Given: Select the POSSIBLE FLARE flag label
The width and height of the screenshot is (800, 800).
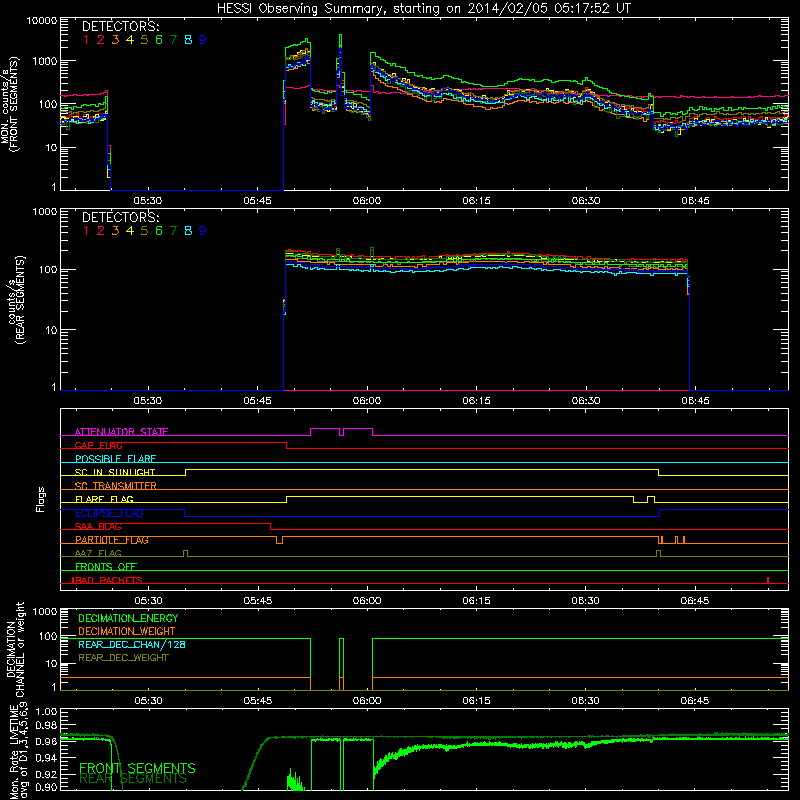Looking at the screenshot, I should point(115,459).
